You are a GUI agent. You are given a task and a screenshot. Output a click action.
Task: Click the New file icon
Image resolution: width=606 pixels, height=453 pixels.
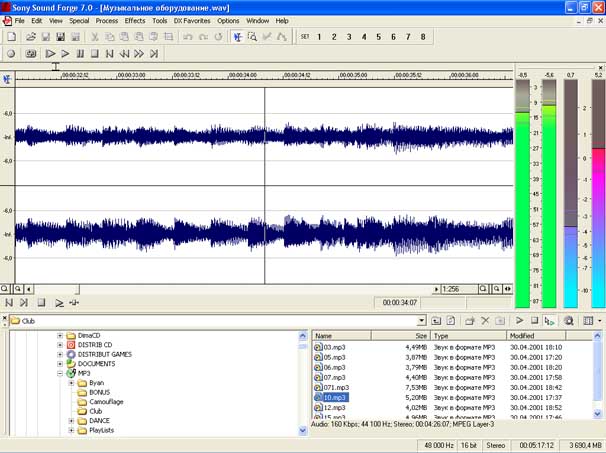click(x=12, y=37)
